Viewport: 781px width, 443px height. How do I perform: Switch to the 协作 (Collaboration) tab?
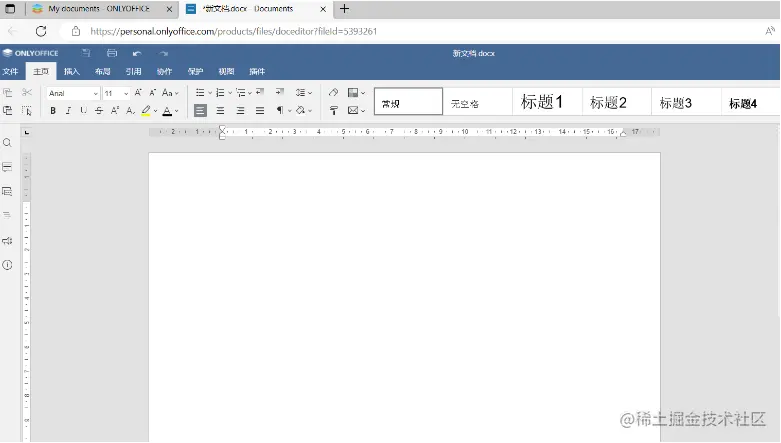click(x=164, y=71)
